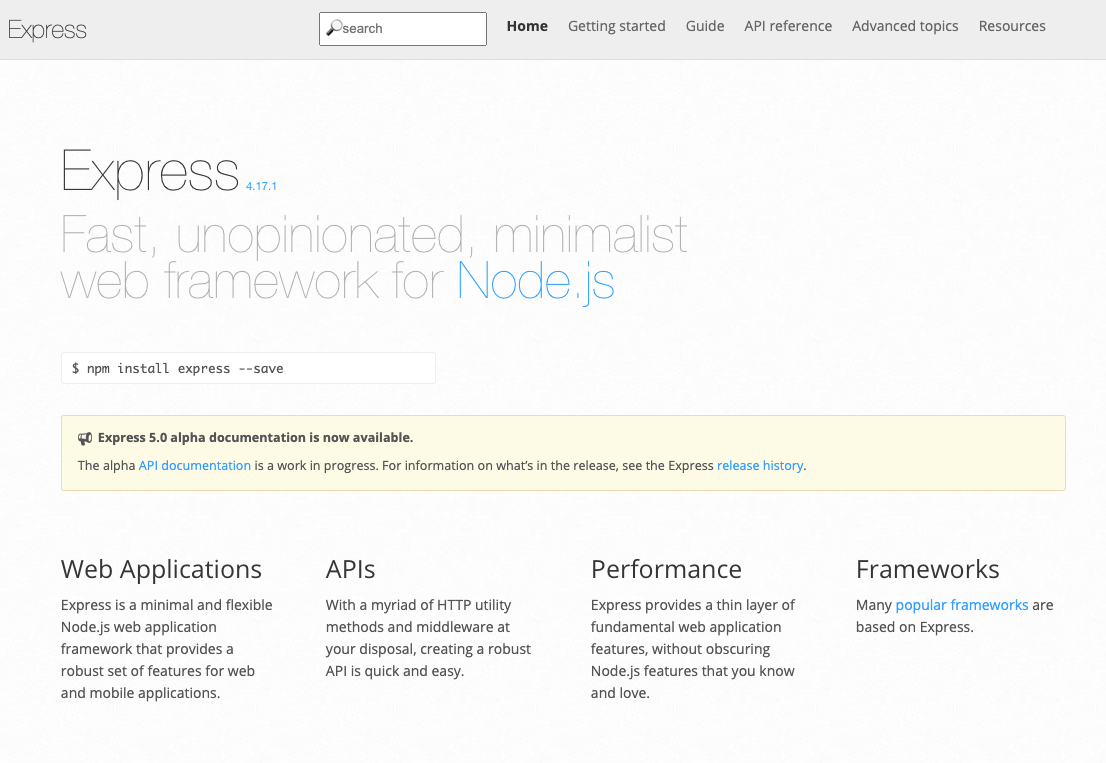Open the Resources menu
This screenshot has width=1106, height=763.
1012,26
